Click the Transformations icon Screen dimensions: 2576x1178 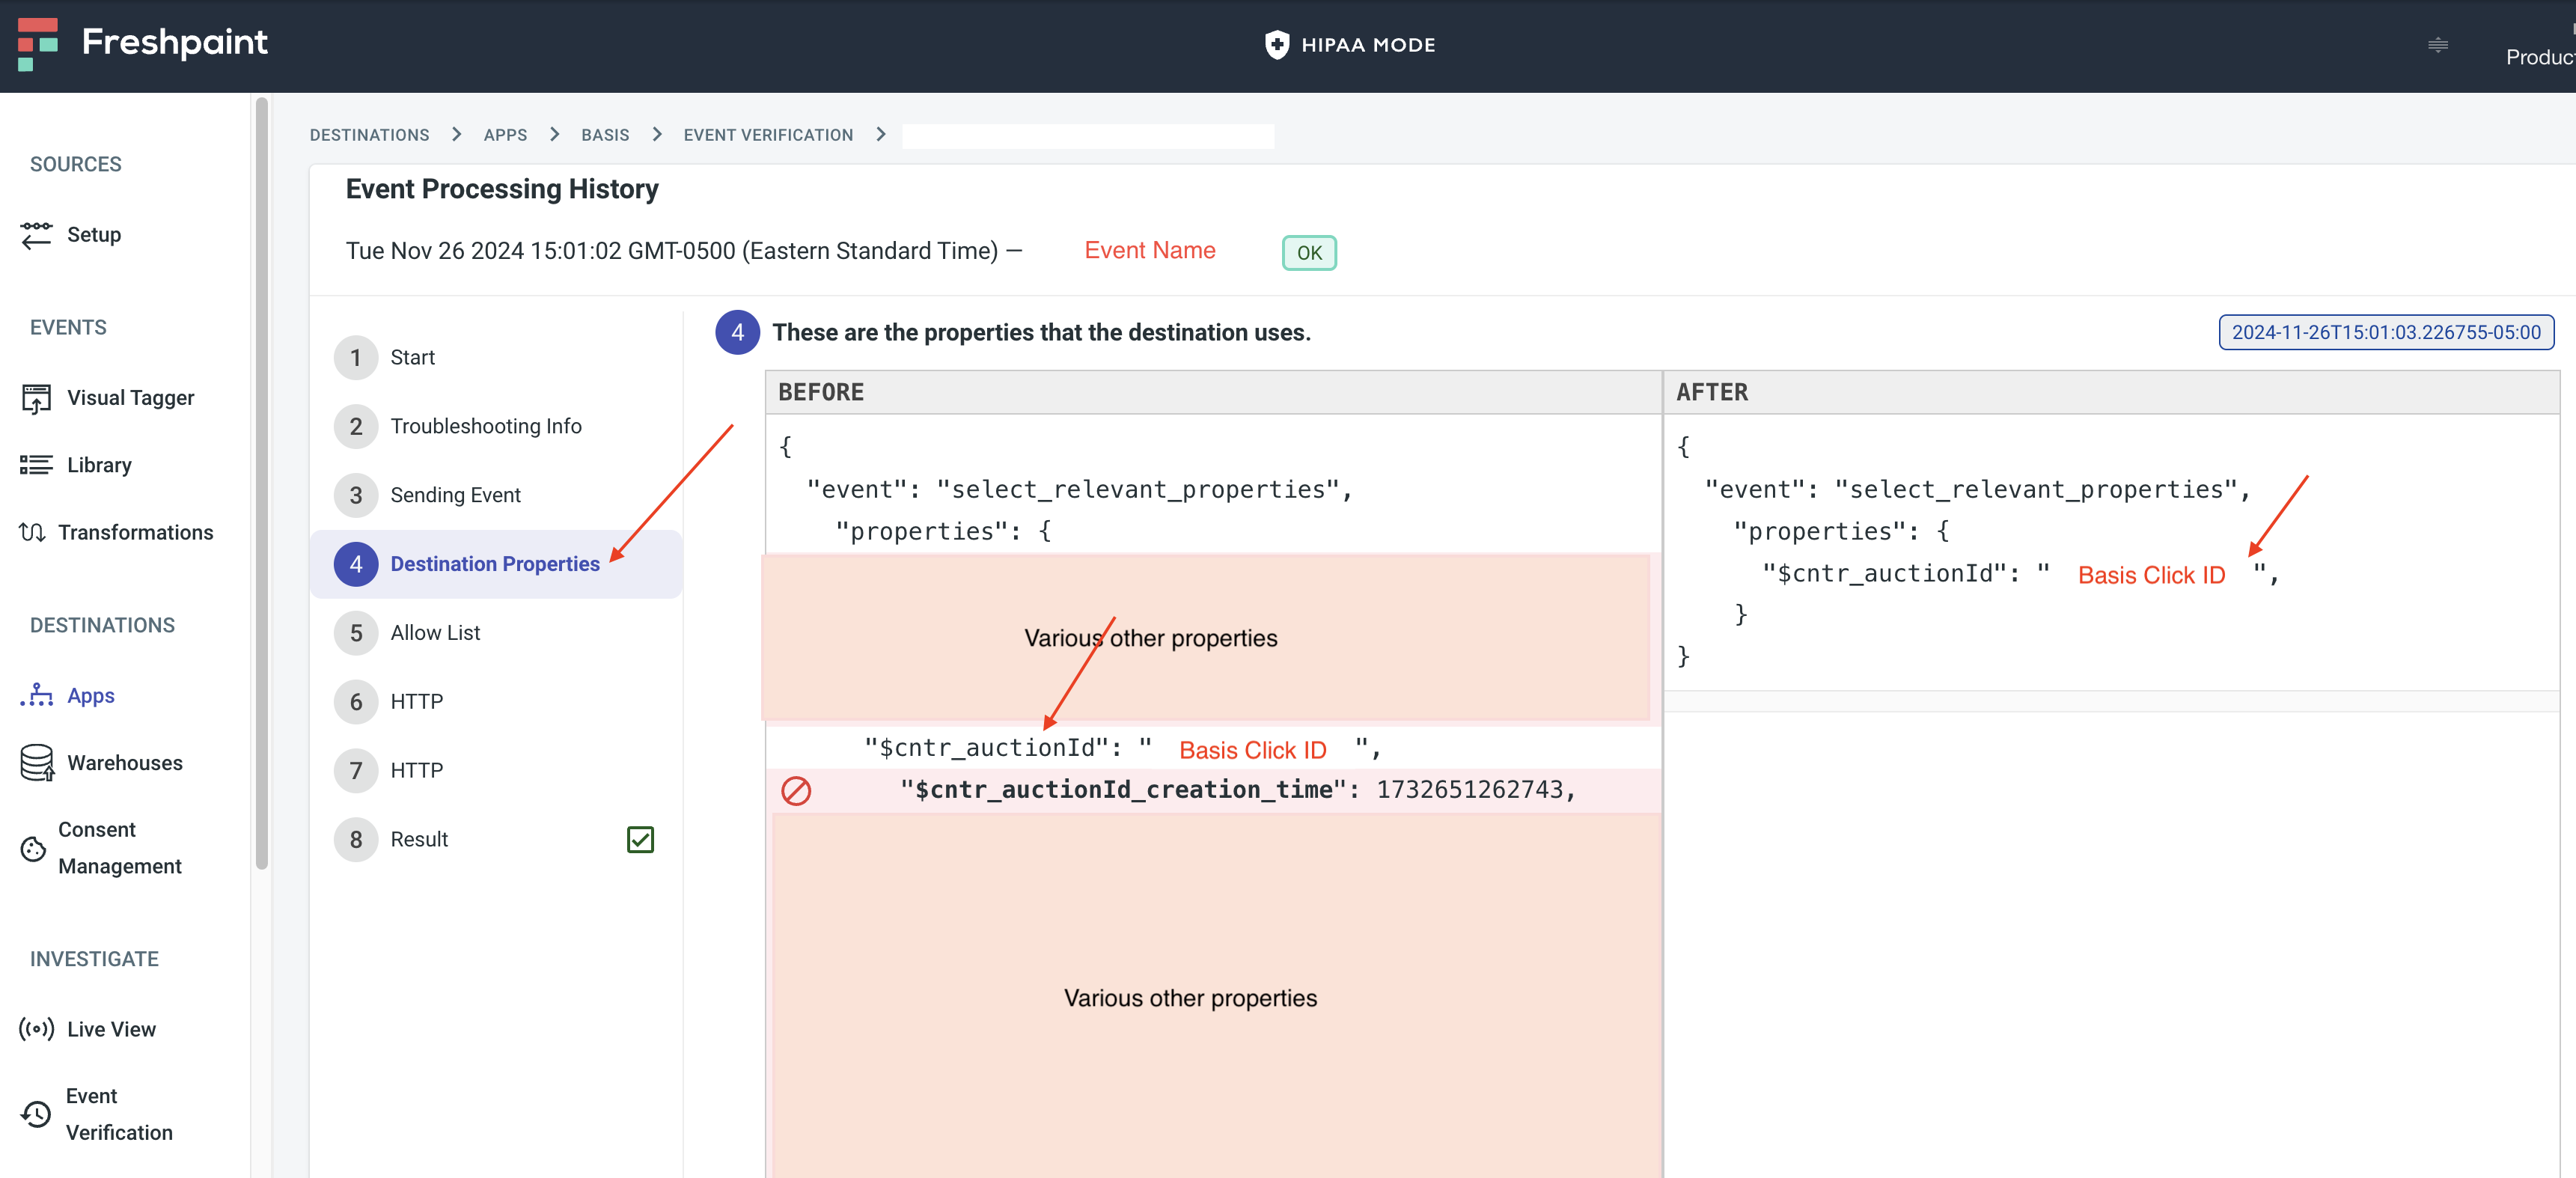pos(32,532)
